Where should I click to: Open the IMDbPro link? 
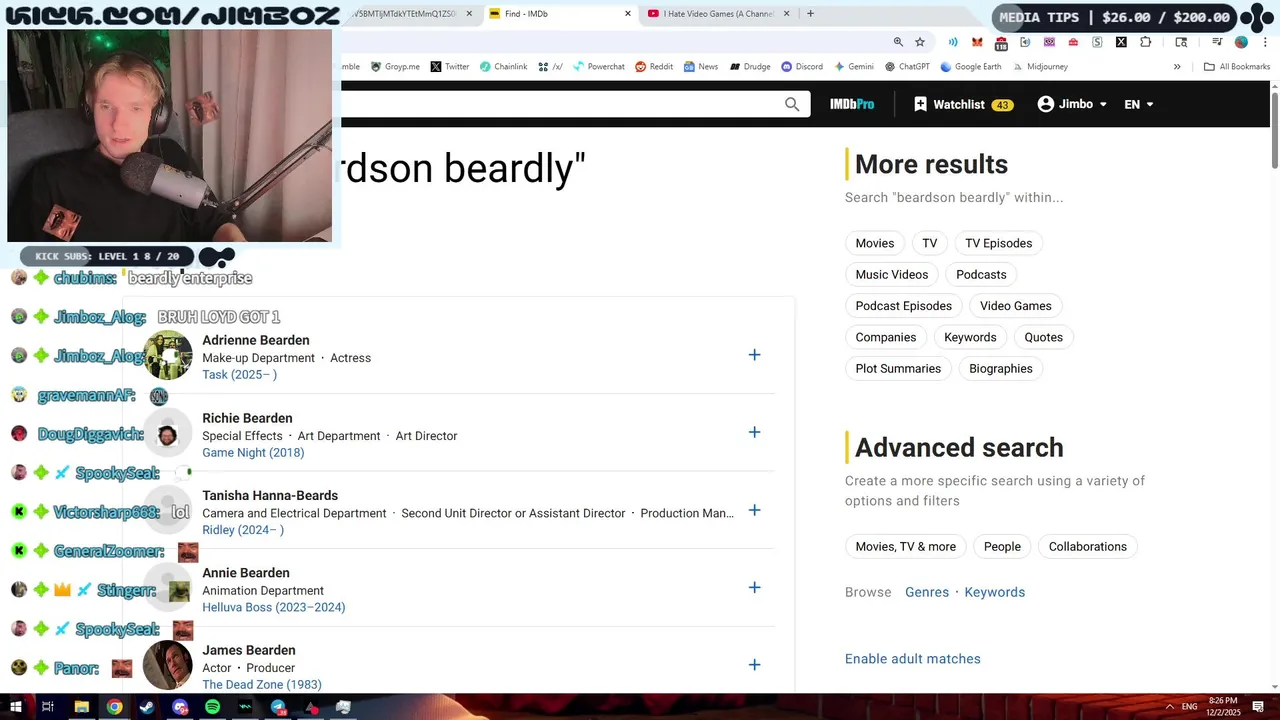point(852,104)
